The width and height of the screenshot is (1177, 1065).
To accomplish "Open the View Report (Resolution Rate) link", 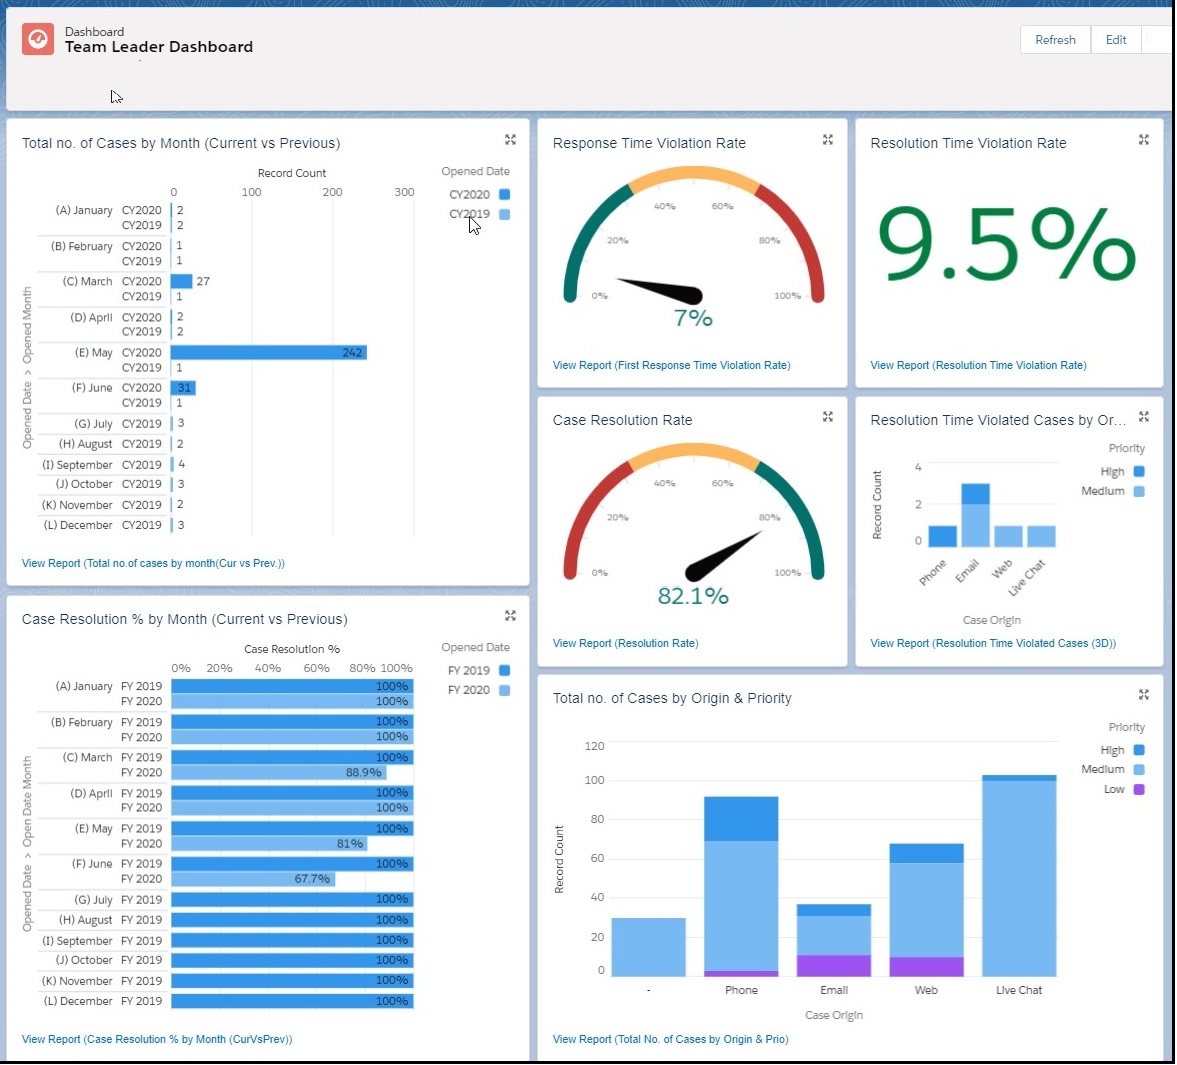I will (x=625, y=644).
